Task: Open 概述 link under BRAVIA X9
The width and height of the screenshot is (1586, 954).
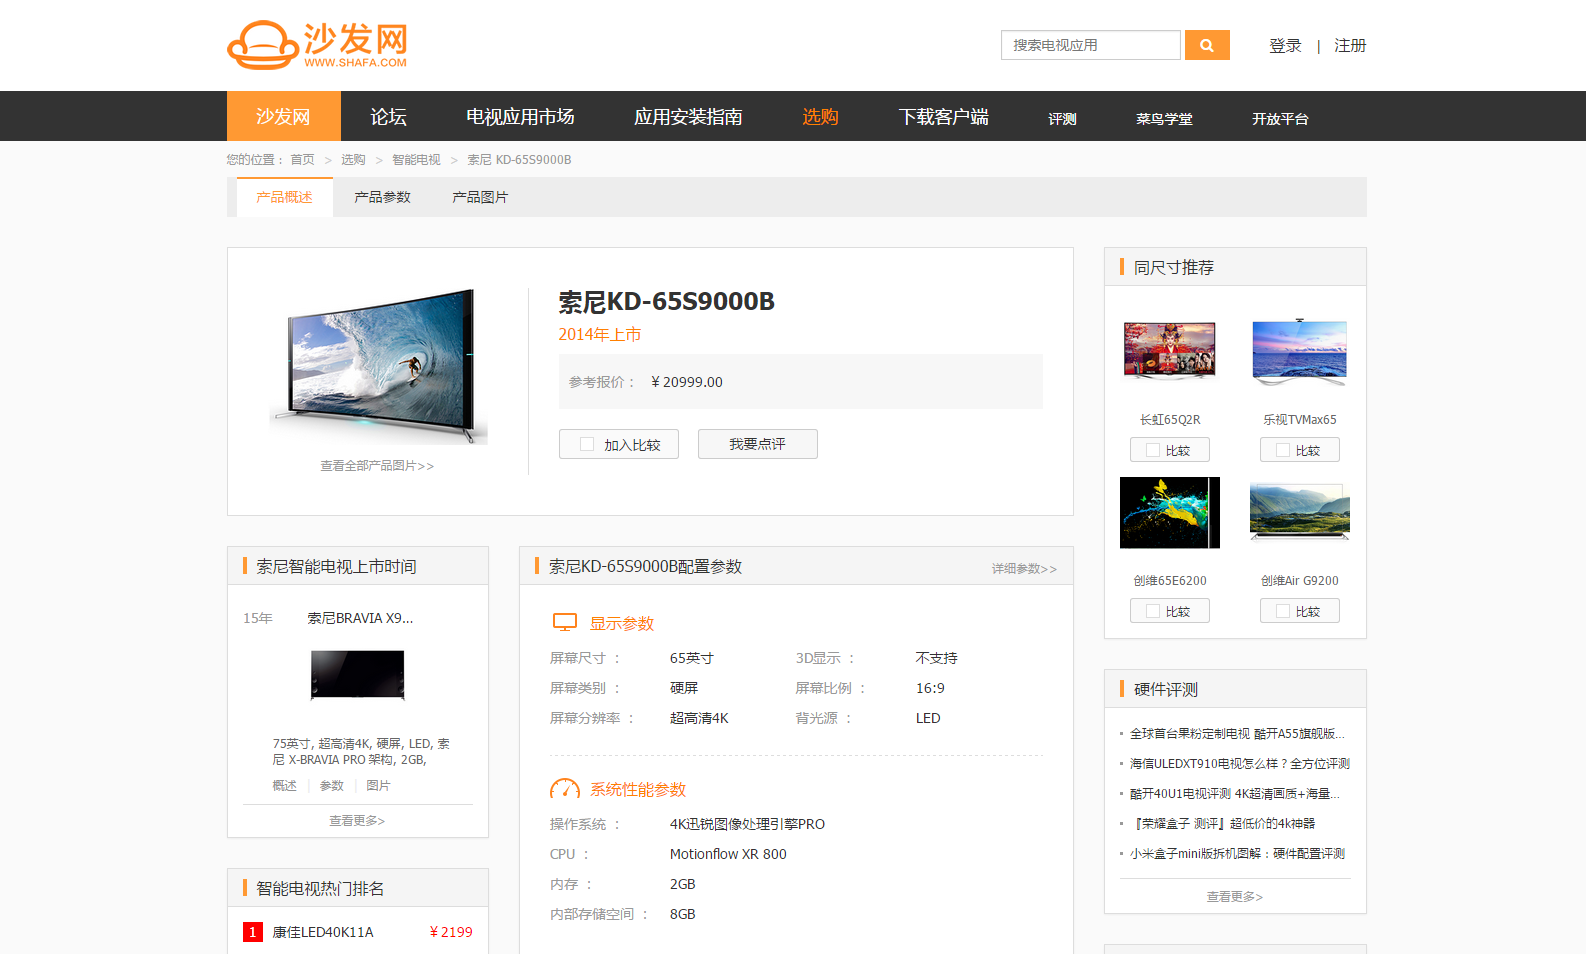Action: pyautogui.click(x=284, y=786)
